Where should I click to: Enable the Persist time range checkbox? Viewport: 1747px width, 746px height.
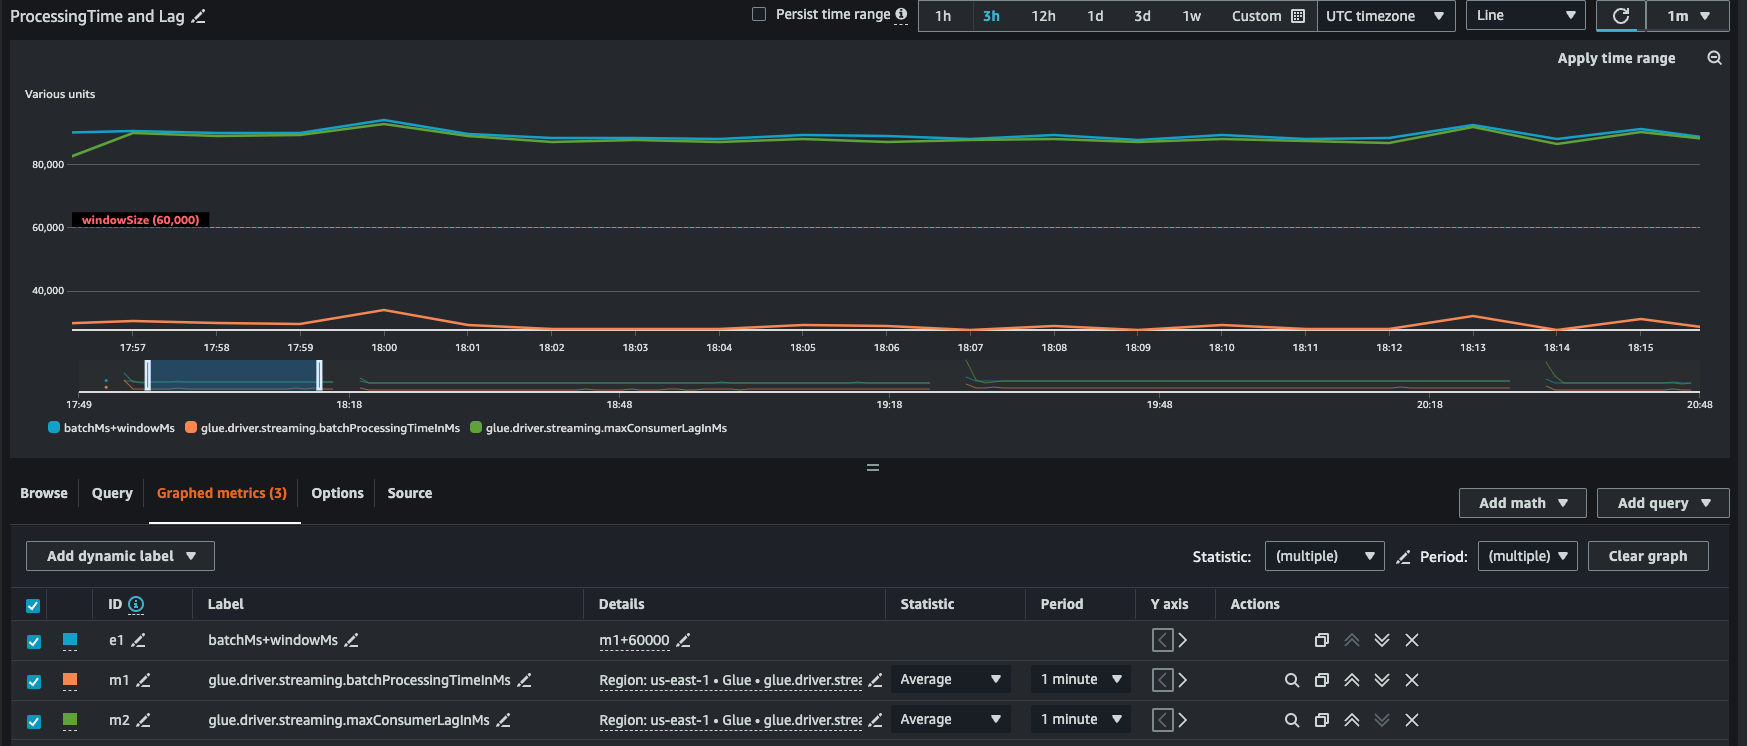pyautogui.click(x=759, y=14)
